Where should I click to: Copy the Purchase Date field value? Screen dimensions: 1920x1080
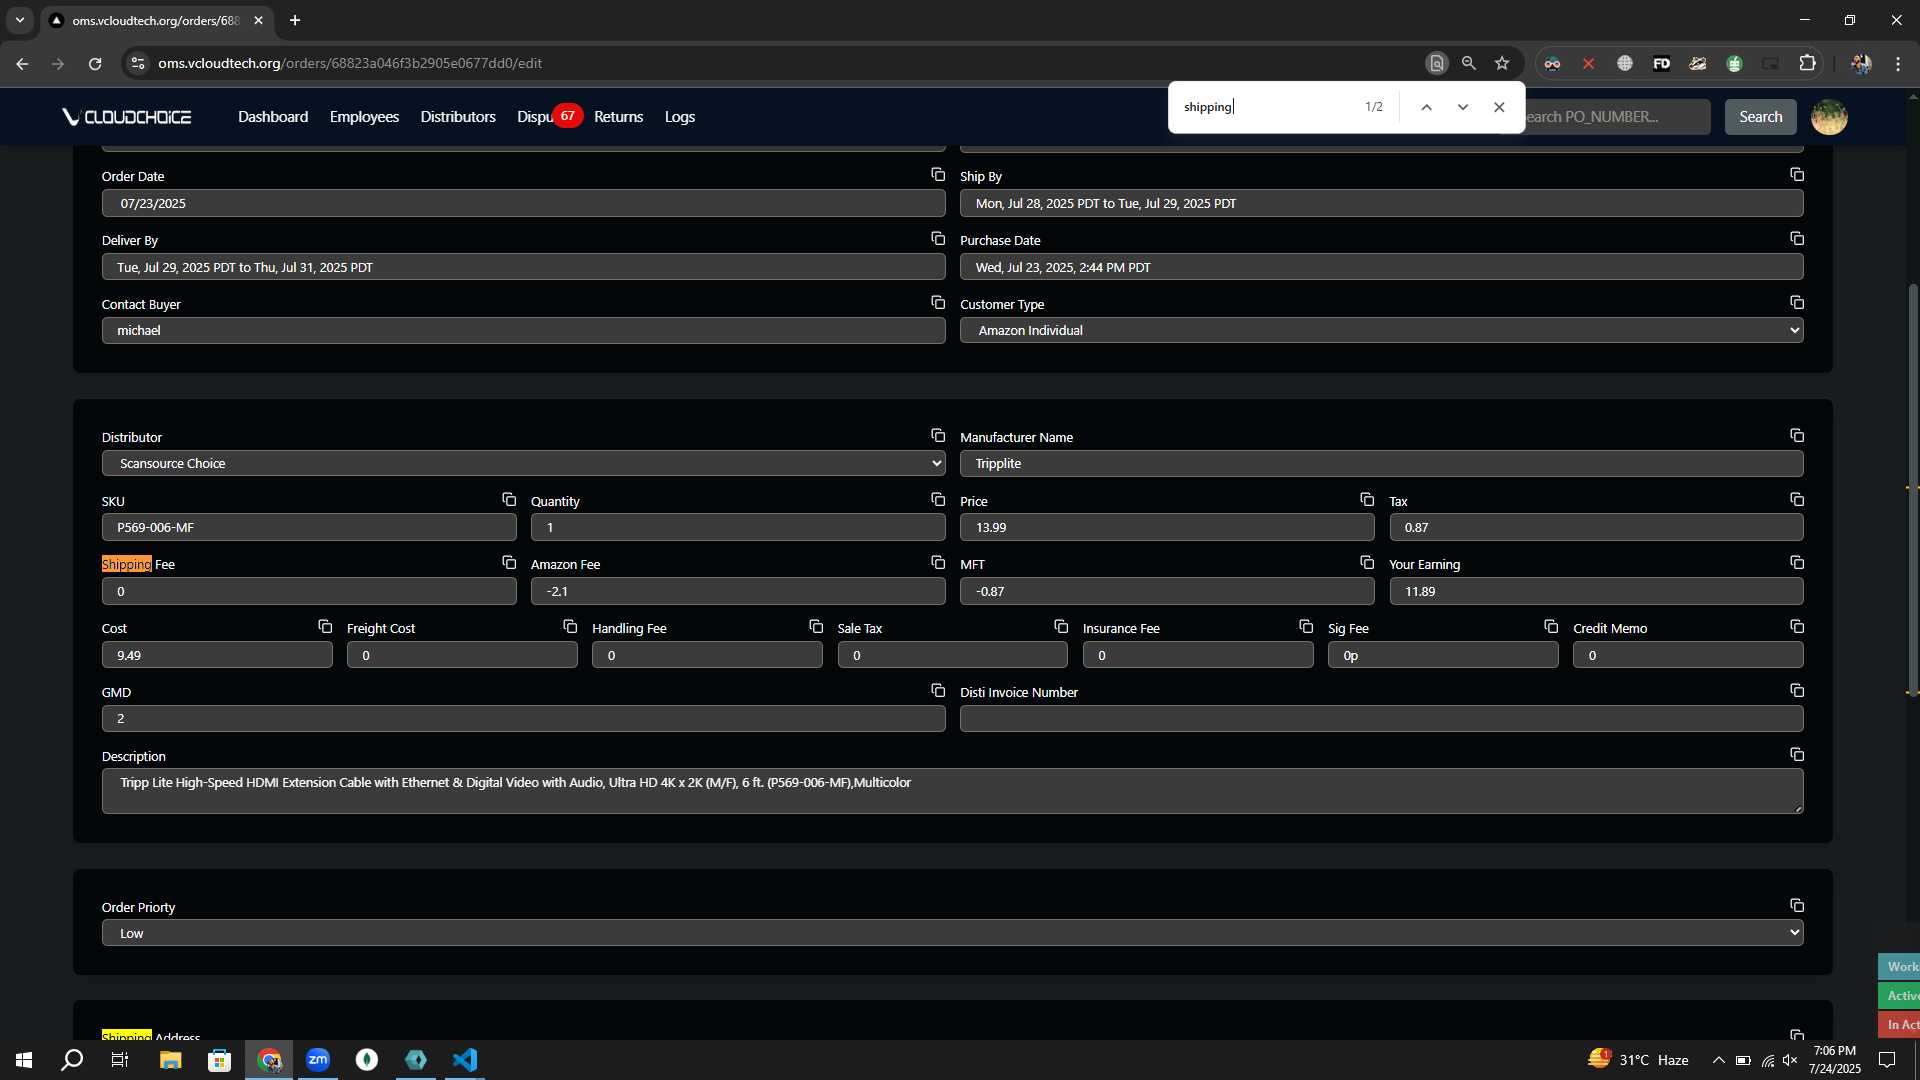point(1797,239)
